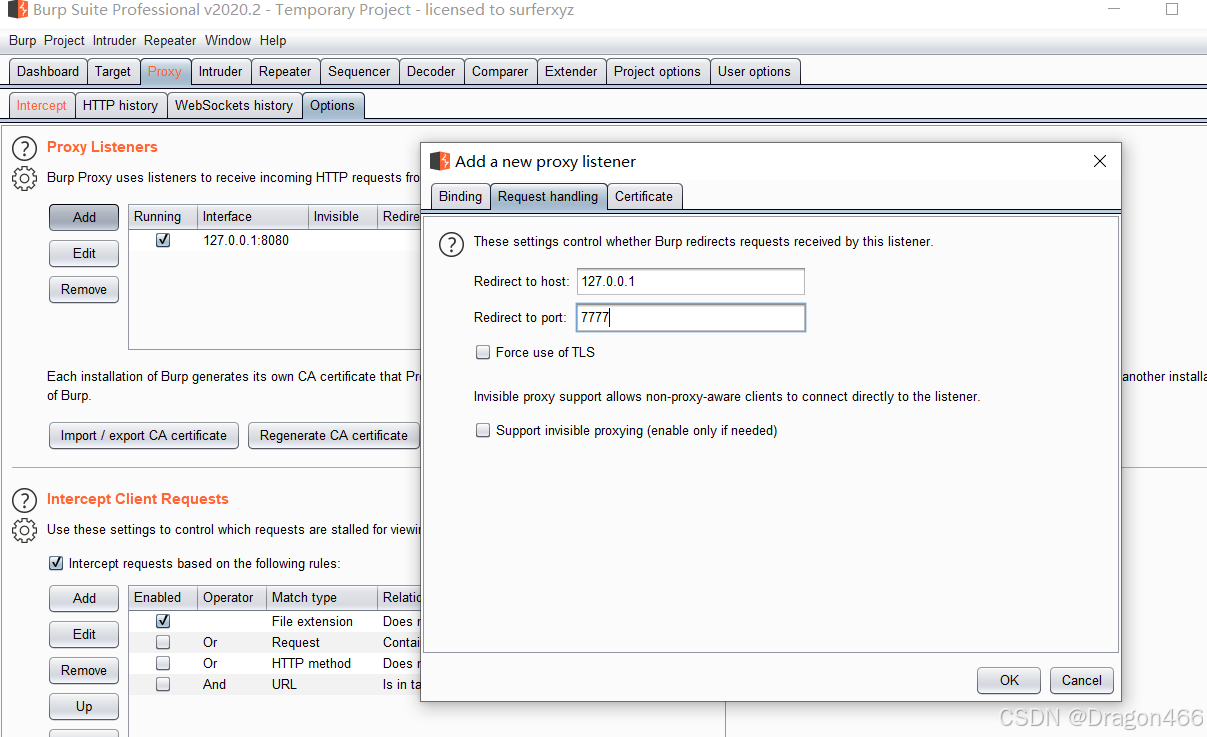Select the Proxy tab
The image size is (1207, 737).
[x=165, y=71]
